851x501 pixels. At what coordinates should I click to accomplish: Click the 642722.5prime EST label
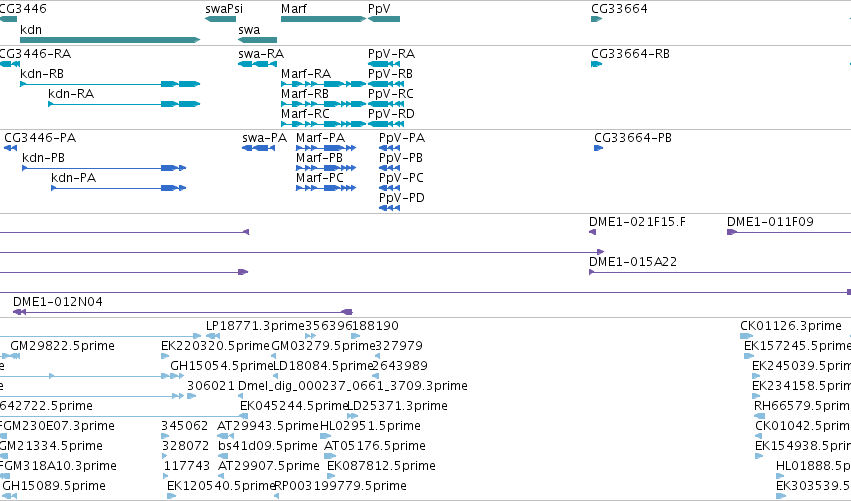point(46,406)
